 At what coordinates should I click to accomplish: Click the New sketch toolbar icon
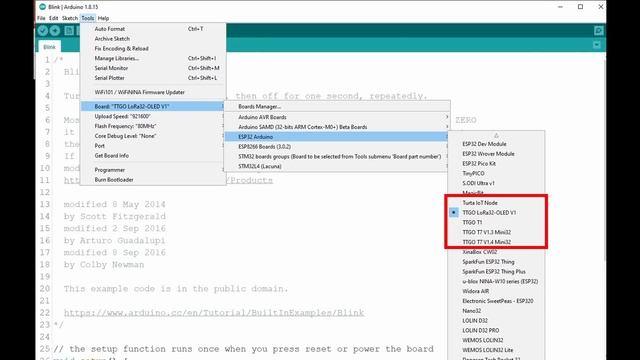69,31
